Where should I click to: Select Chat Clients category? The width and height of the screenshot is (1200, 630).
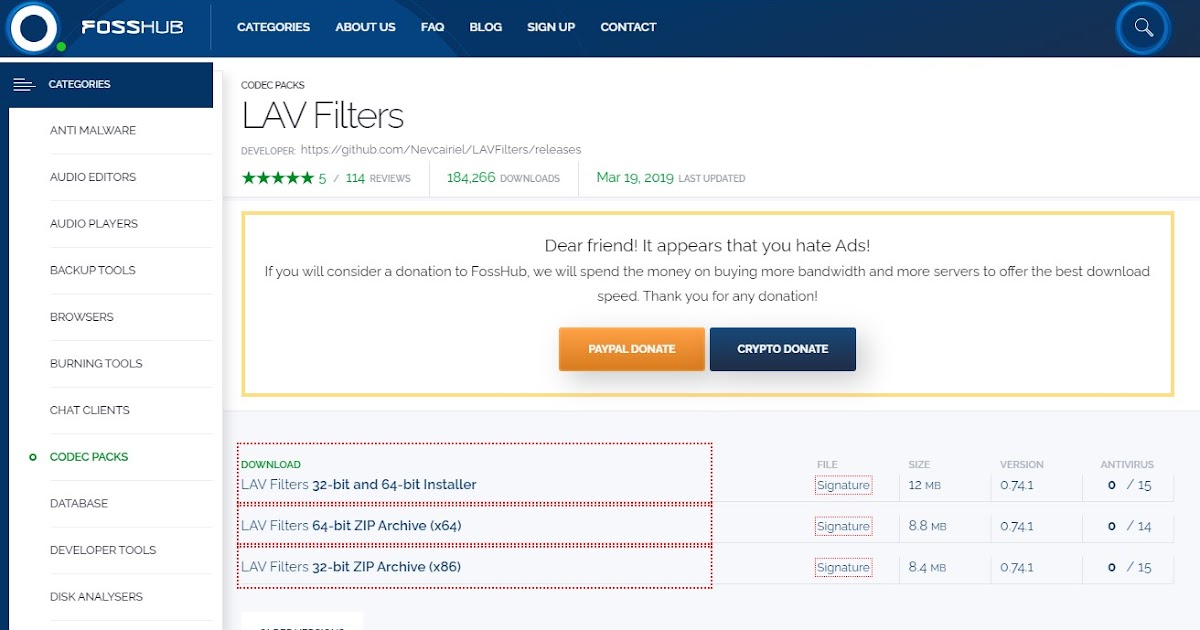[89, 410]
